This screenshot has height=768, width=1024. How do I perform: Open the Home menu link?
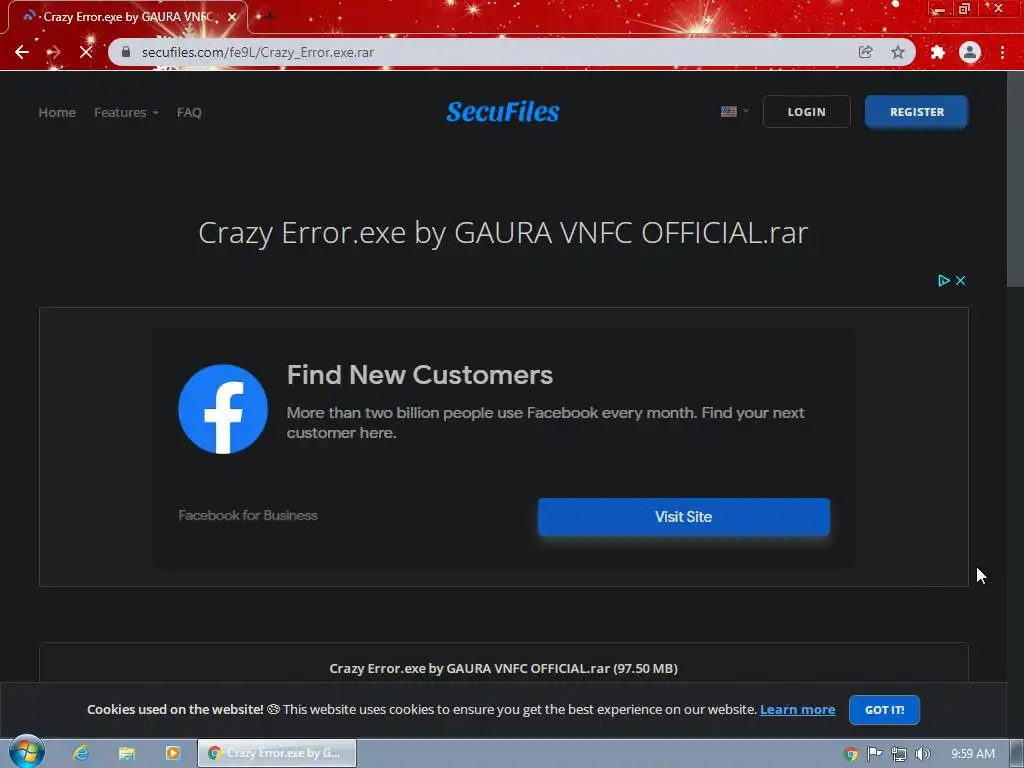57,112
